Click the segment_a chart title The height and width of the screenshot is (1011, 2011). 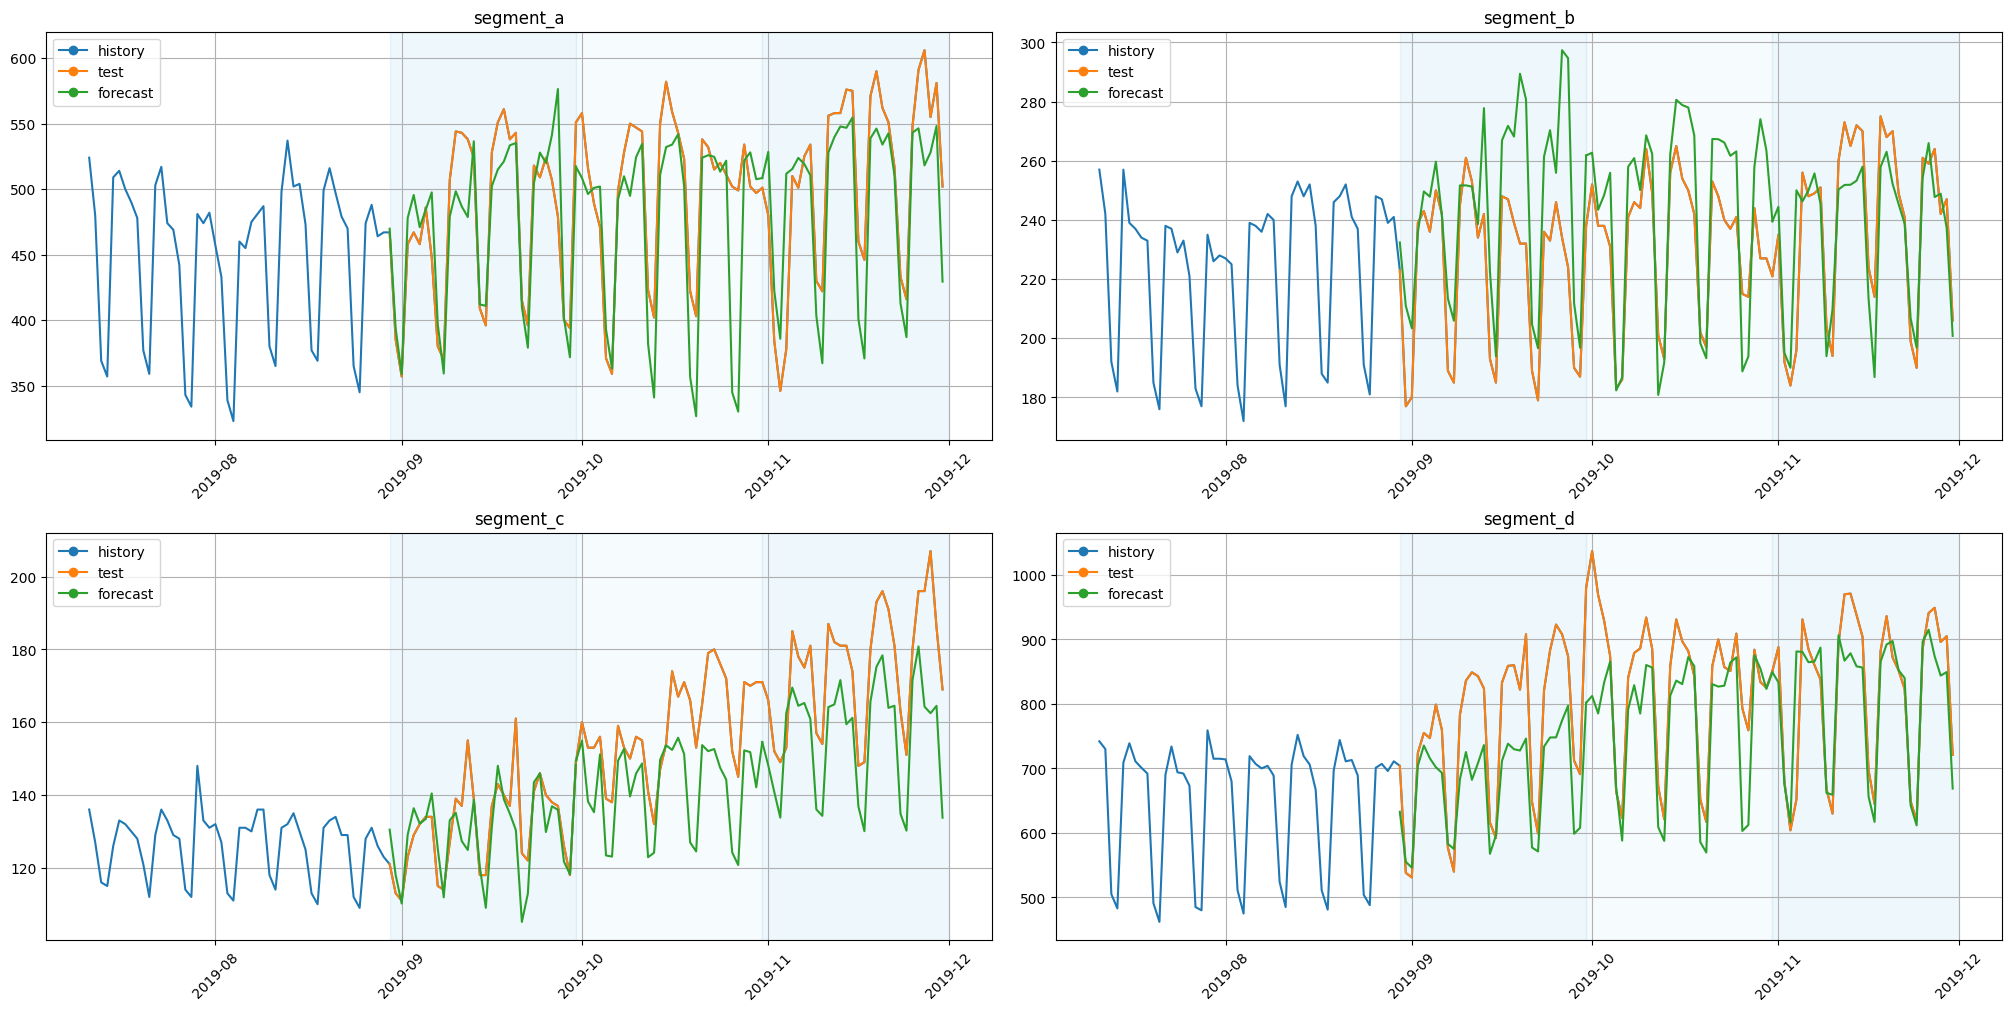519,18
